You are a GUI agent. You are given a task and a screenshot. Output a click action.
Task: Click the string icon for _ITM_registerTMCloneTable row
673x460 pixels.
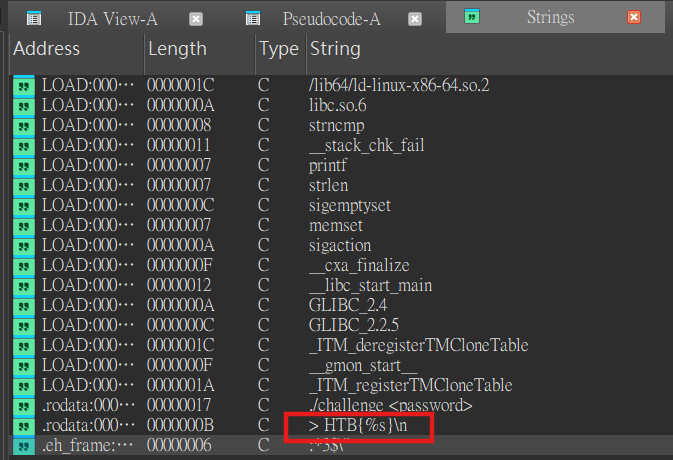click(24, 385)
